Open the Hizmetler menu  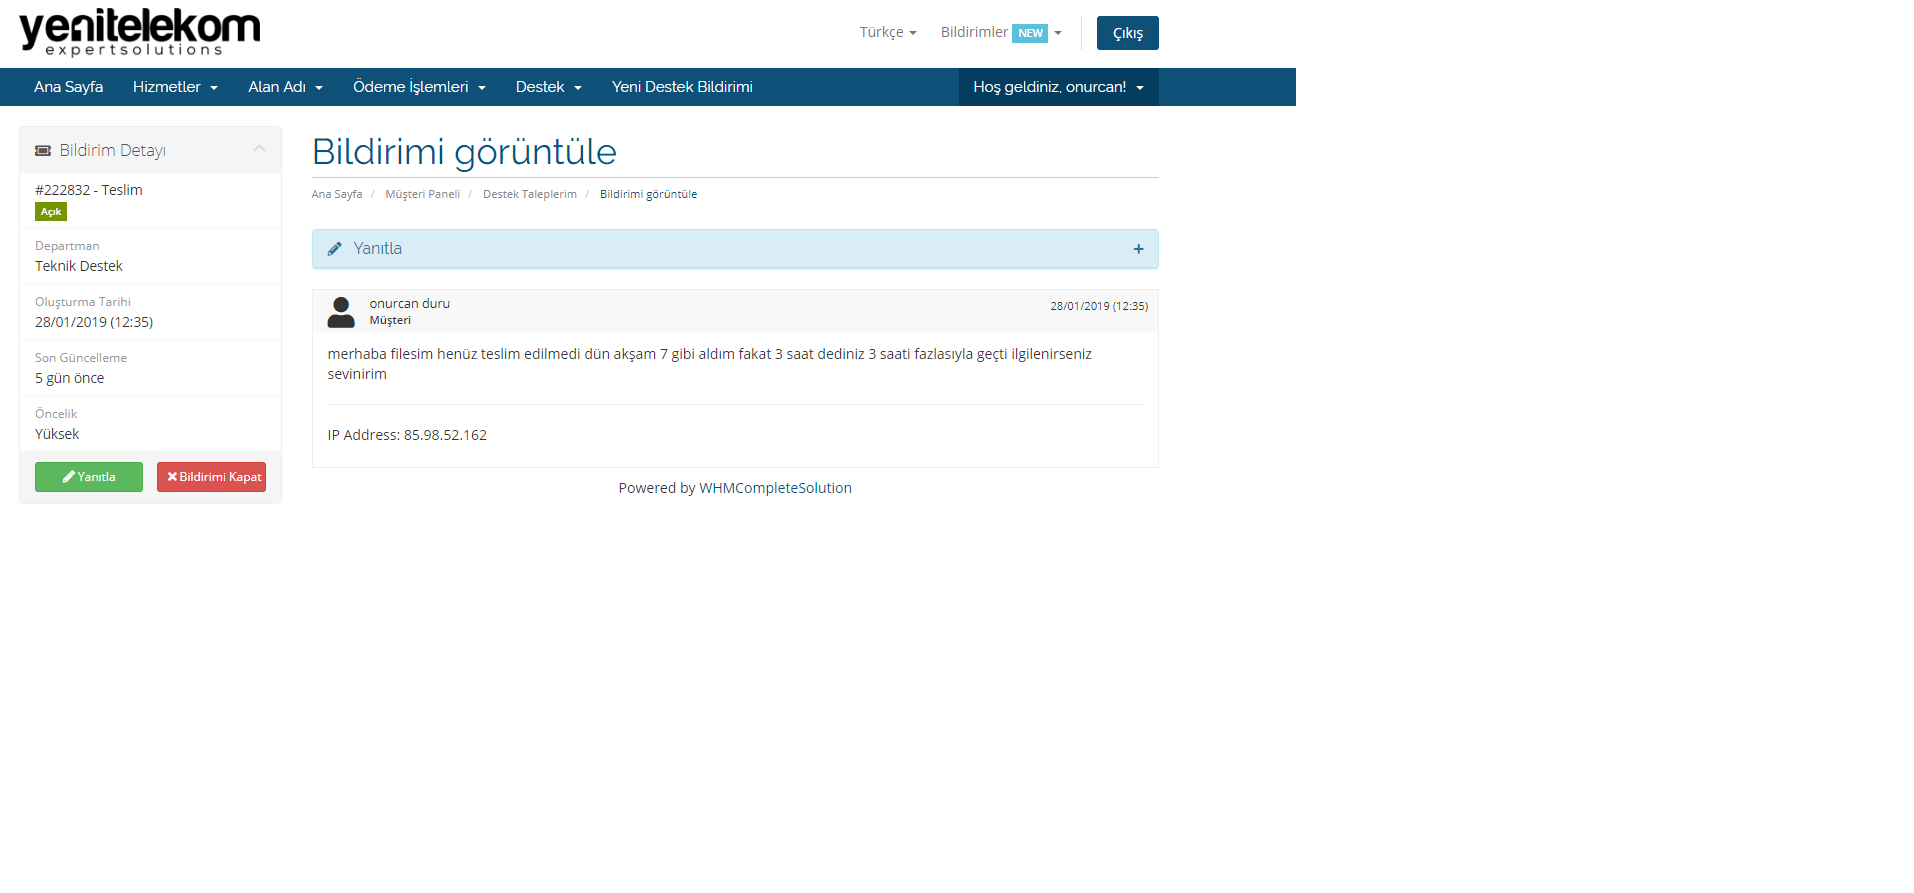click(x=175, y=87)
